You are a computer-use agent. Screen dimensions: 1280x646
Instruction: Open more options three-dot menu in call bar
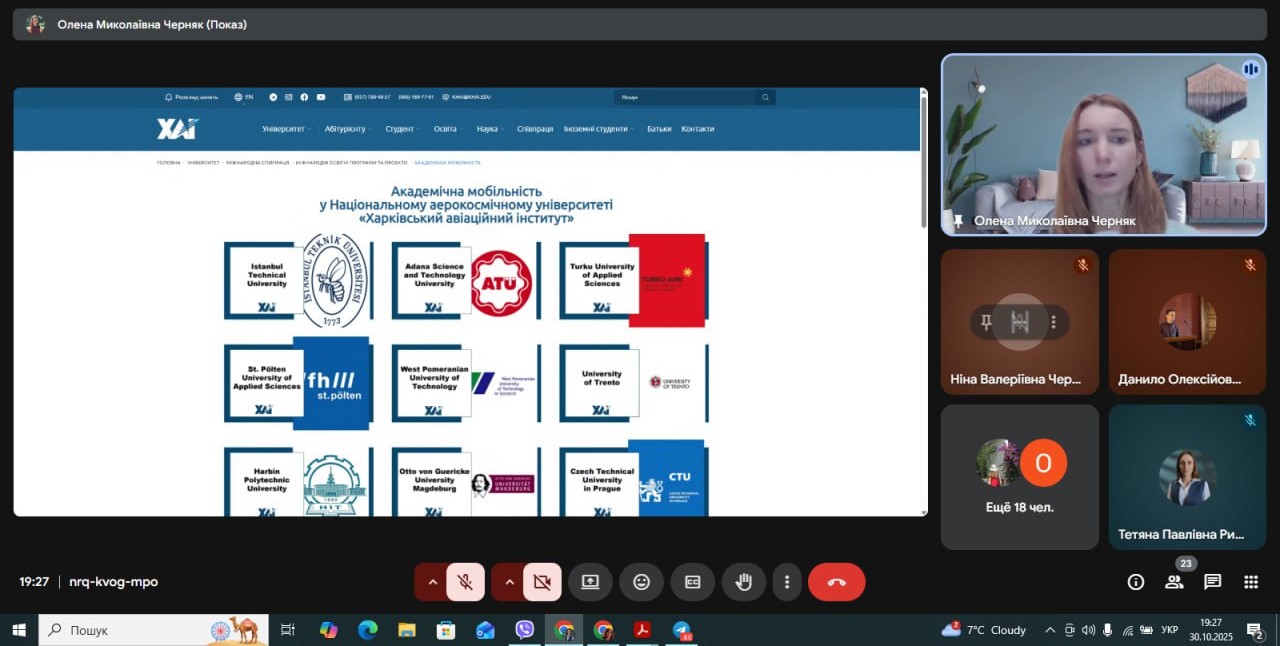(787, 582)
